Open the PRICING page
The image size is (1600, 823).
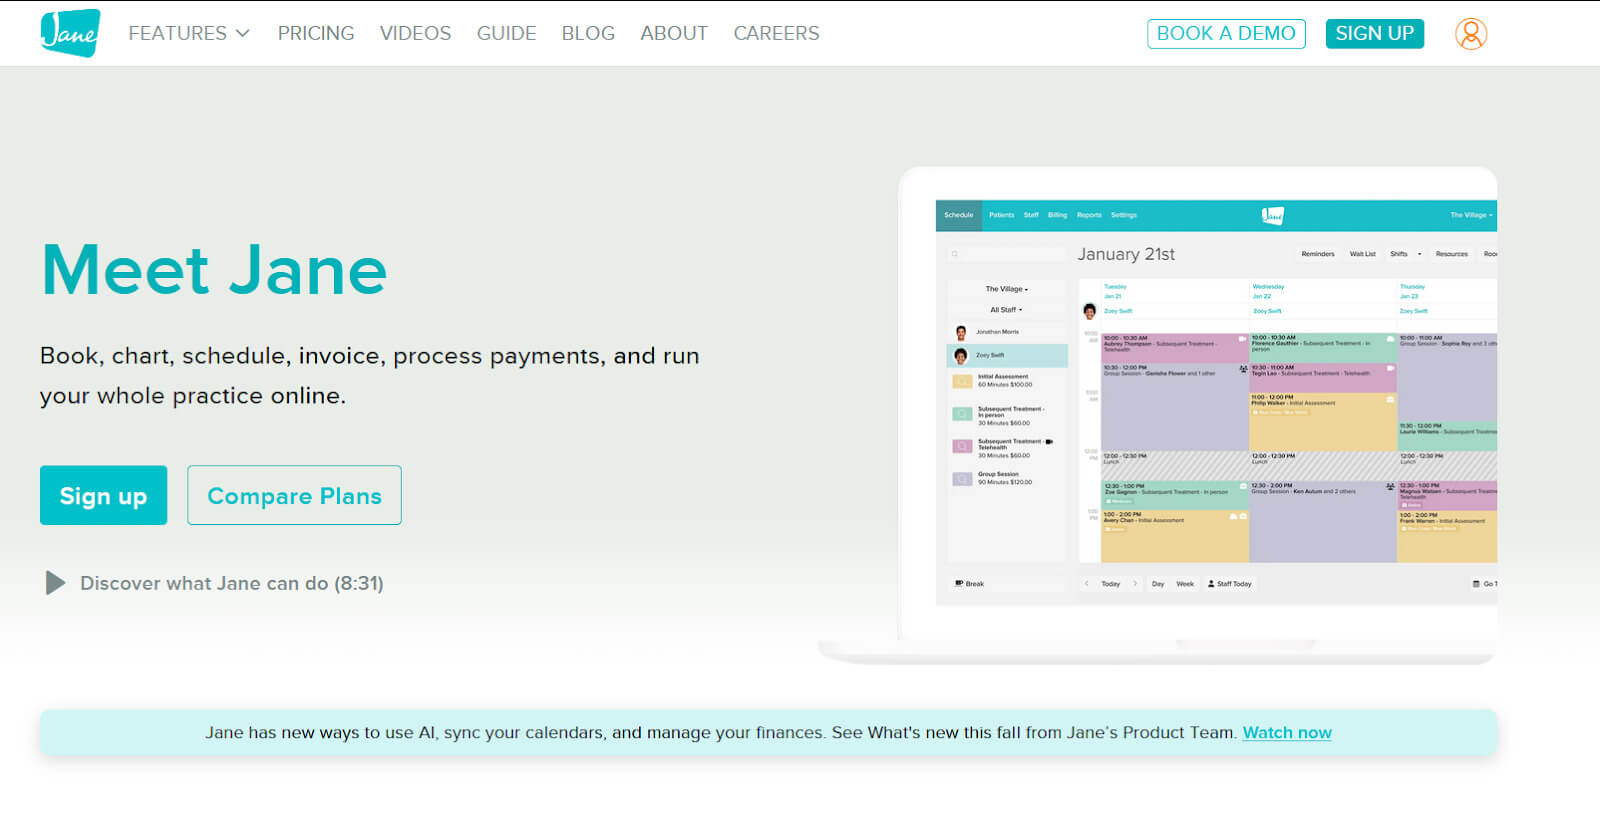pyautogui.click(x=316, y=33)
